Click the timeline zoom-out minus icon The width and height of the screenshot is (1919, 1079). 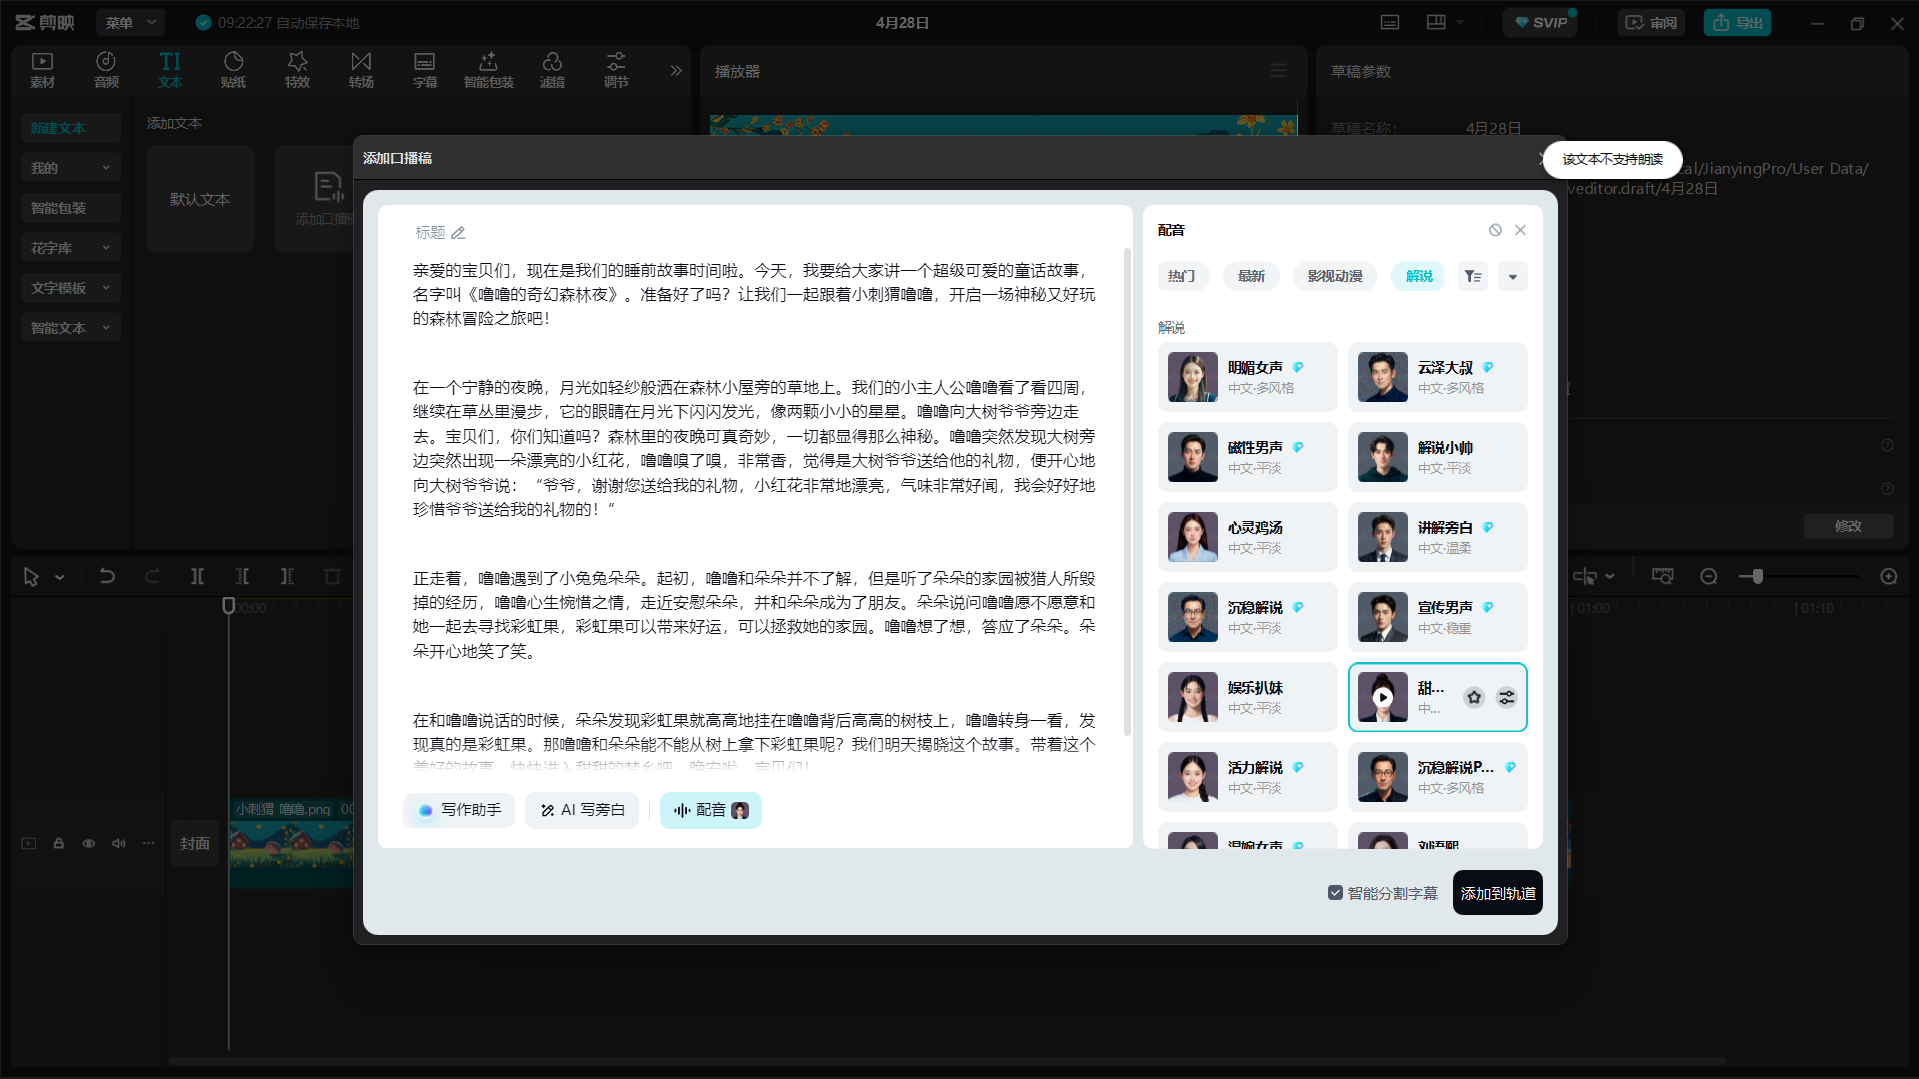click(x=1709, y=576)
